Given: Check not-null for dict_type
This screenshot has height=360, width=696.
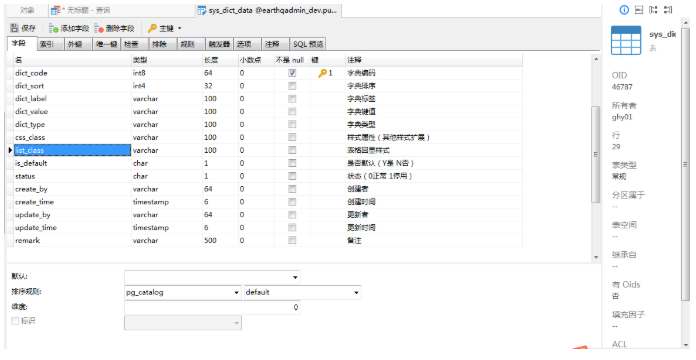Looking at the screenshot, I should pos(292,125).
